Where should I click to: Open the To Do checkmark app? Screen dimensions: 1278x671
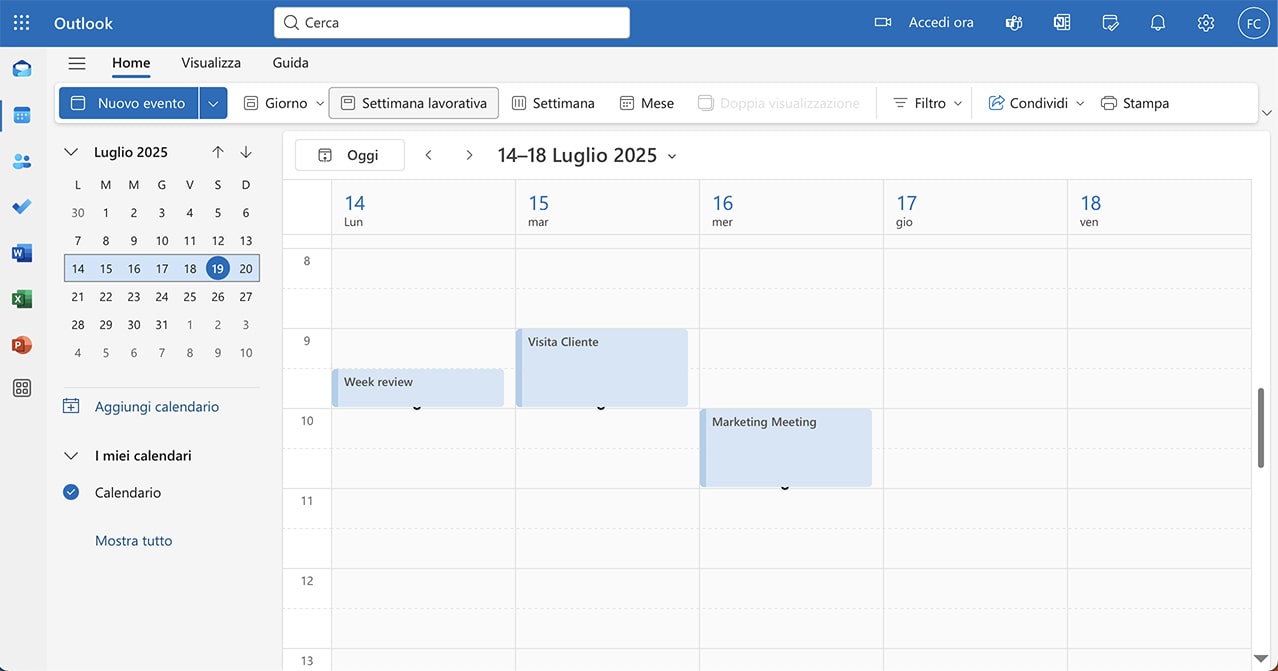click(x=21, y=207)
